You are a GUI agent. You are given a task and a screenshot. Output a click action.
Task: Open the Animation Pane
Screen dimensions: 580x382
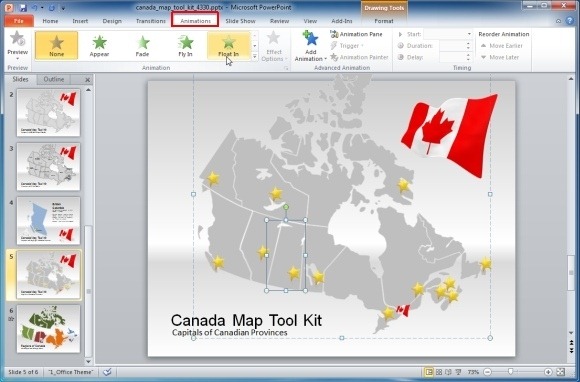tap(356, 34)
